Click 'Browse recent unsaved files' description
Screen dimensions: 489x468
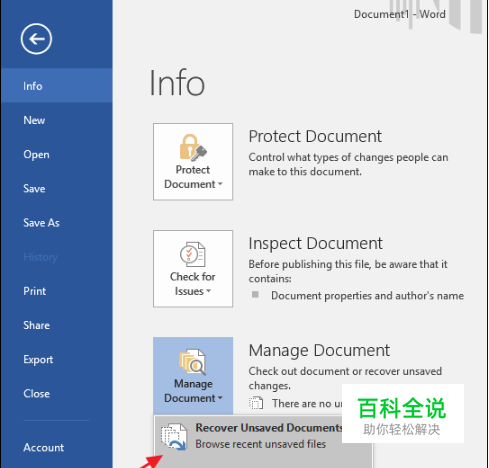261,444
